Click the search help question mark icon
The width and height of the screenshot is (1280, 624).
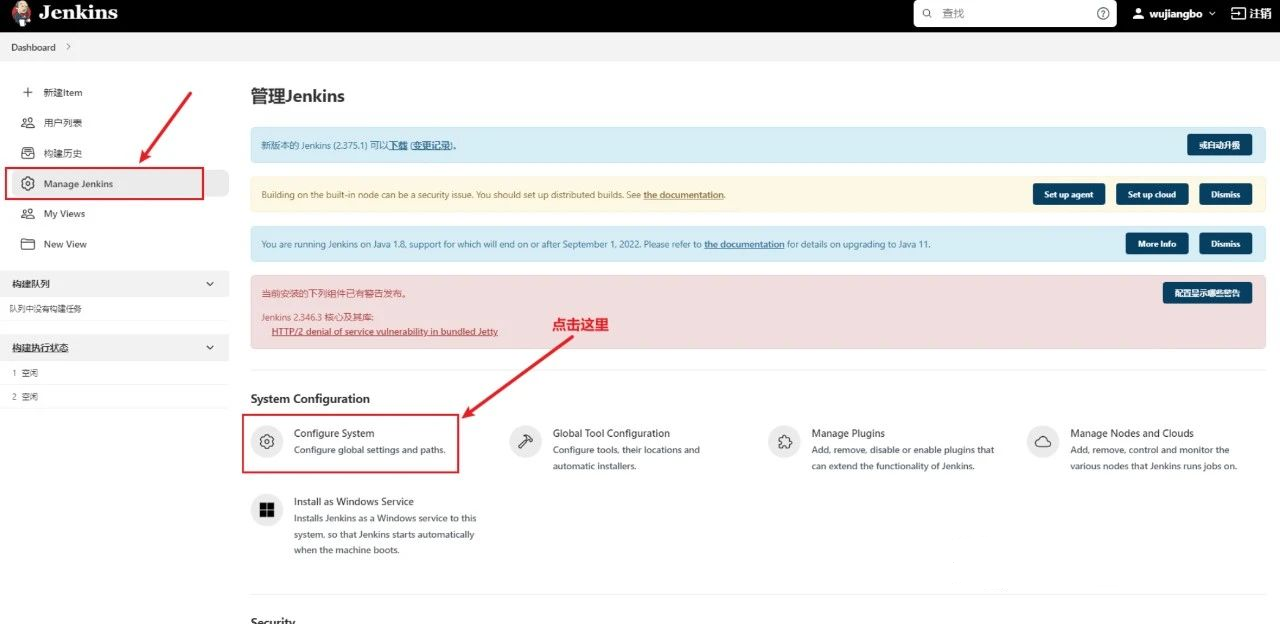(1103, 14)
